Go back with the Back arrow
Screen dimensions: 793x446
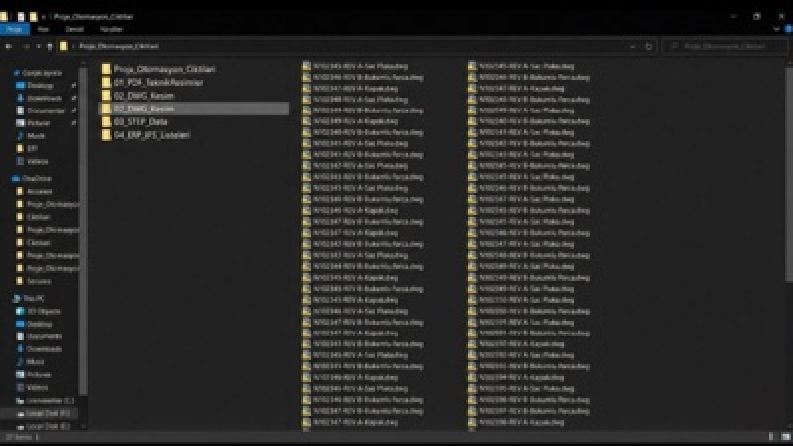point(9,46)
